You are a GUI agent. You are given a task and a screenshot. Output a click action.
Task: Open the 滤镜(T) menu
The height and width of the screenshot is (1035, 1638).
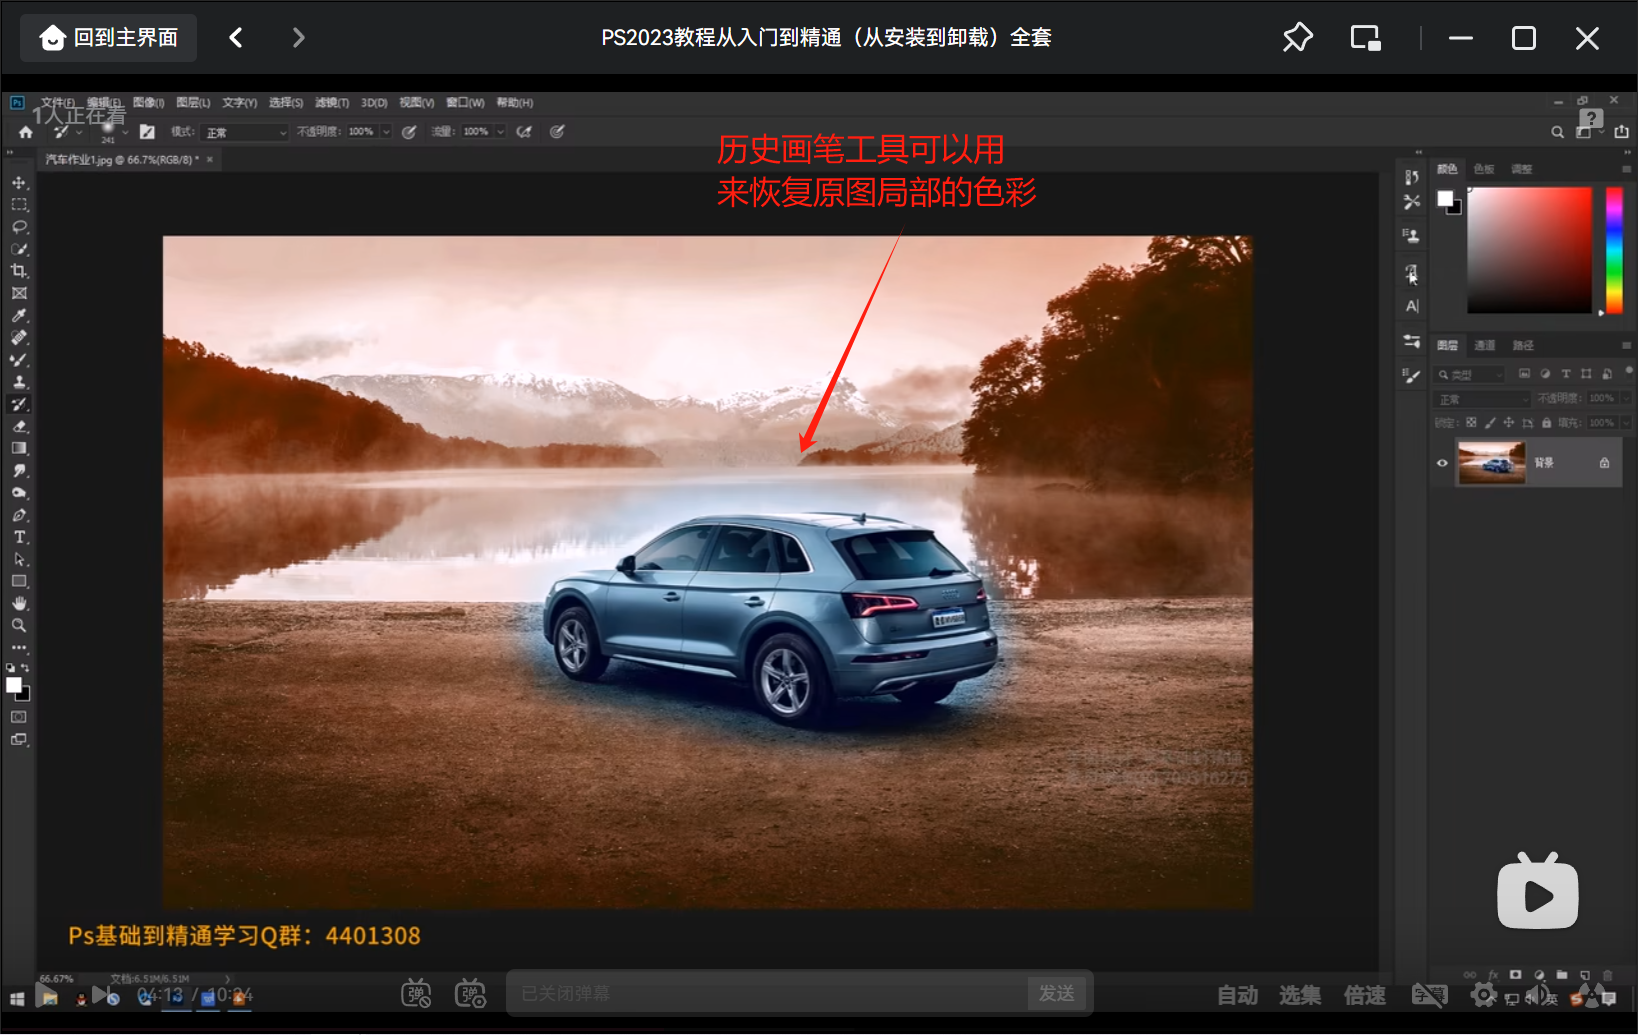332,103
